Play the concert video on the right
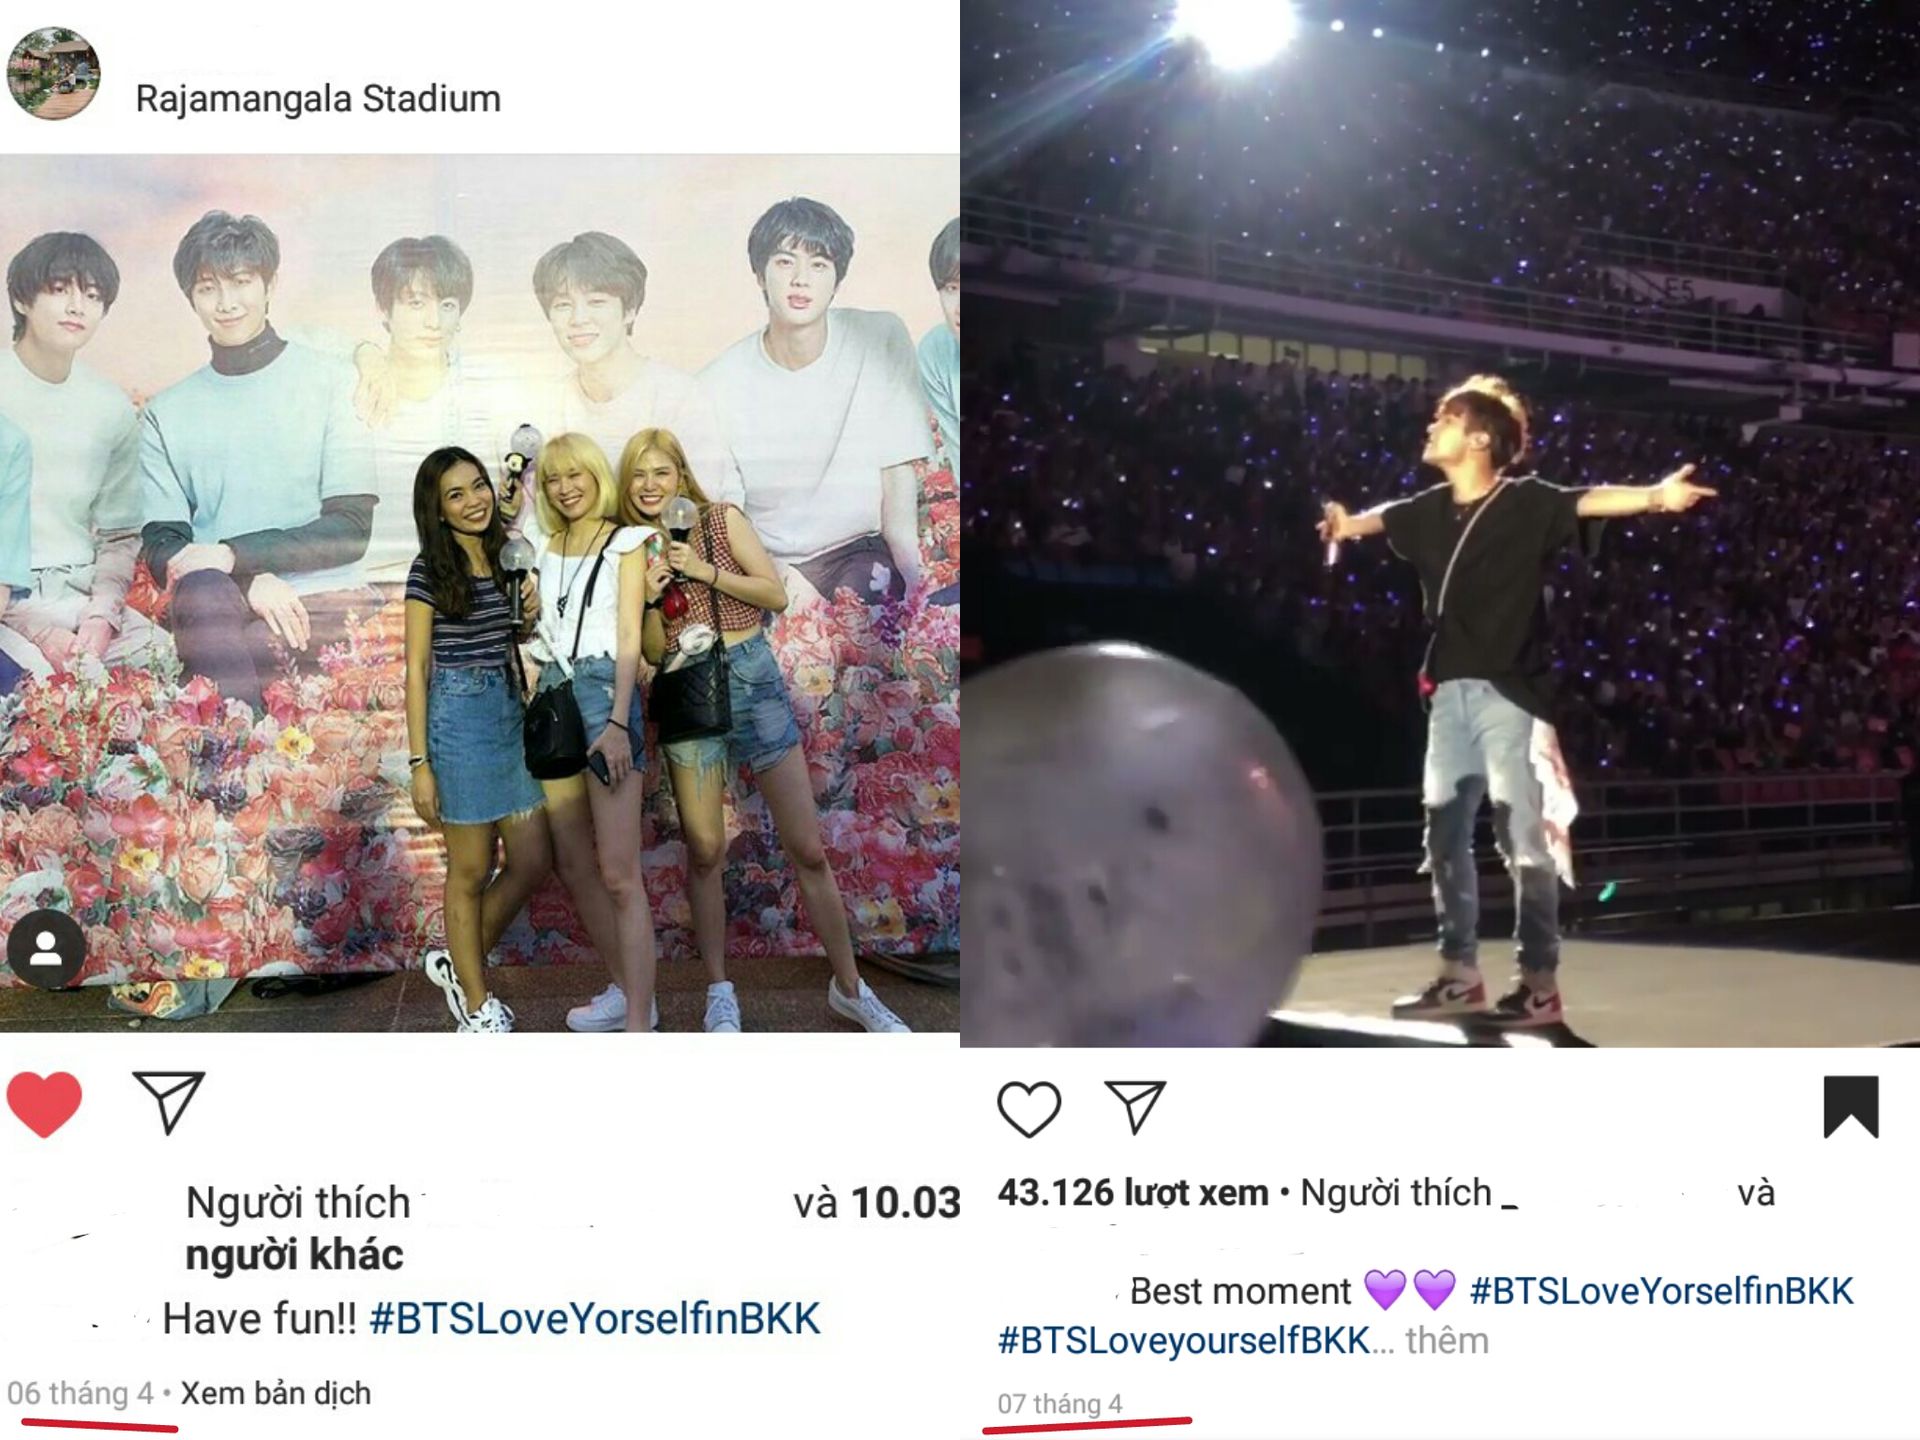The height and width of the screenshot is (1440, 1920). pos(1440,523)
